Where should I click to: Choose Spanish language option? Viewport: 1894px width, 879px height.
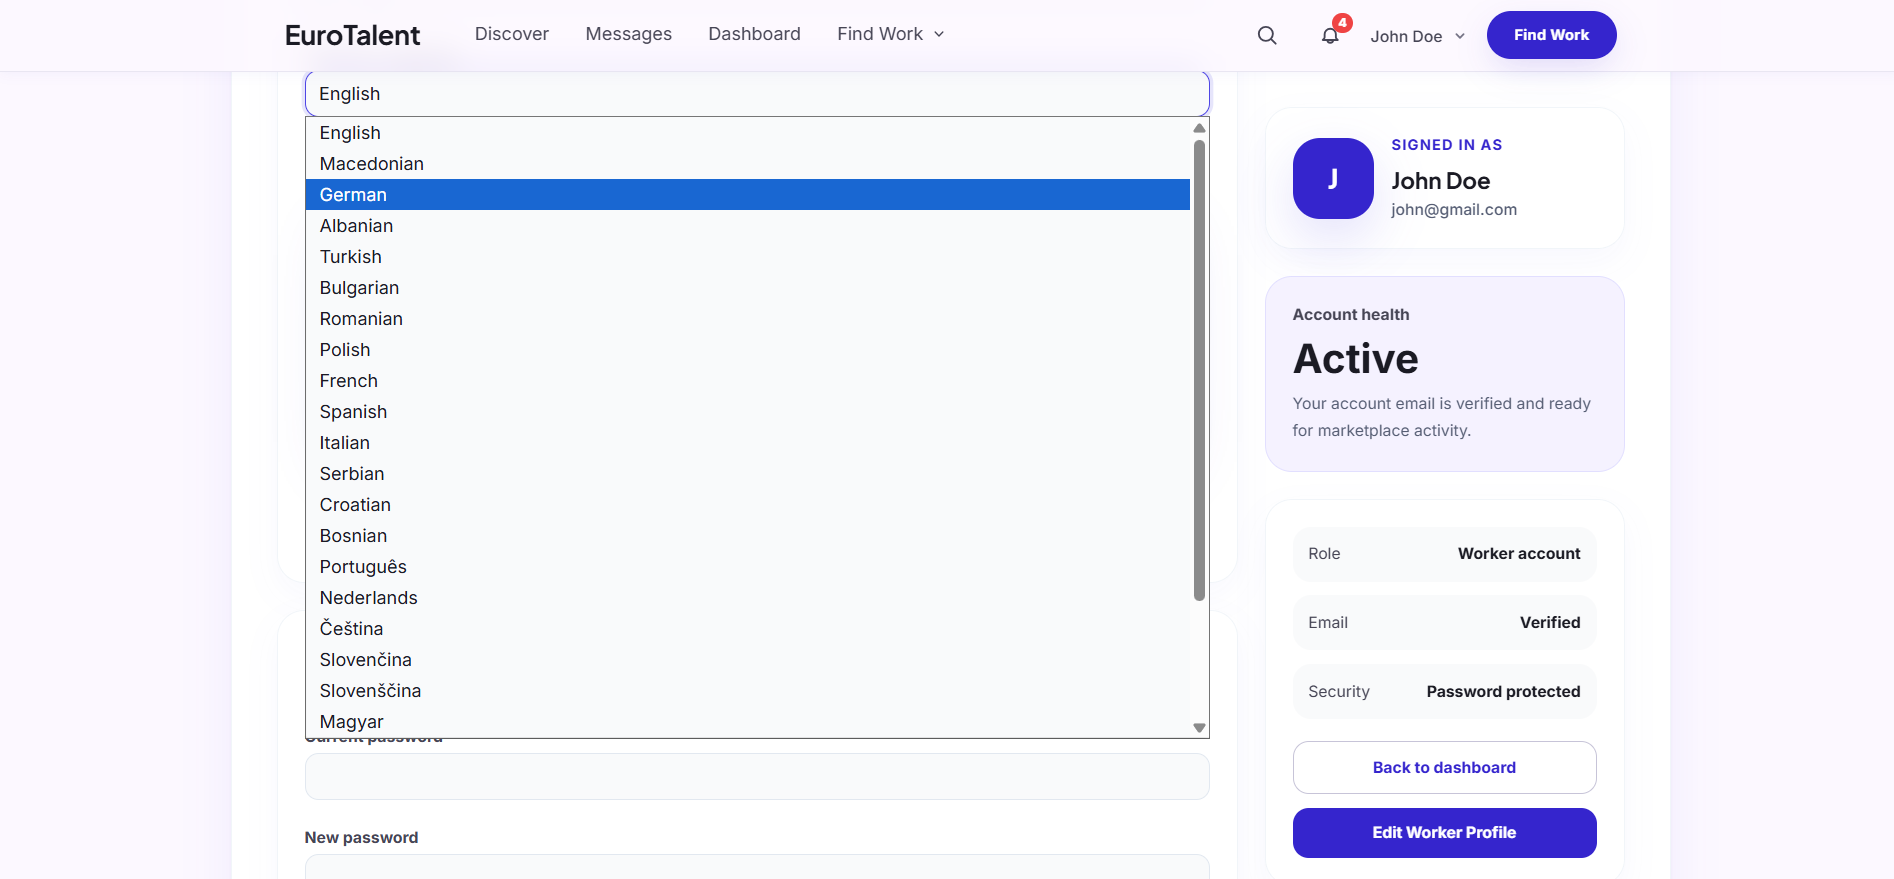coord(748,412)
